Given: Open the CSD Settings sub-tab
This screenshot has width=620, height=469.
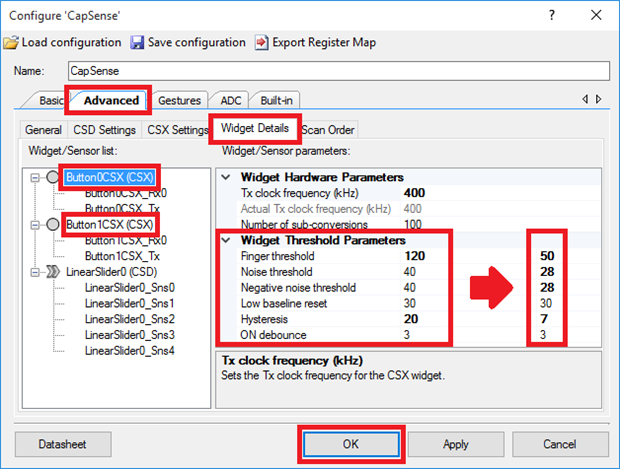Looking at the screenshot, I should (104, 130).
